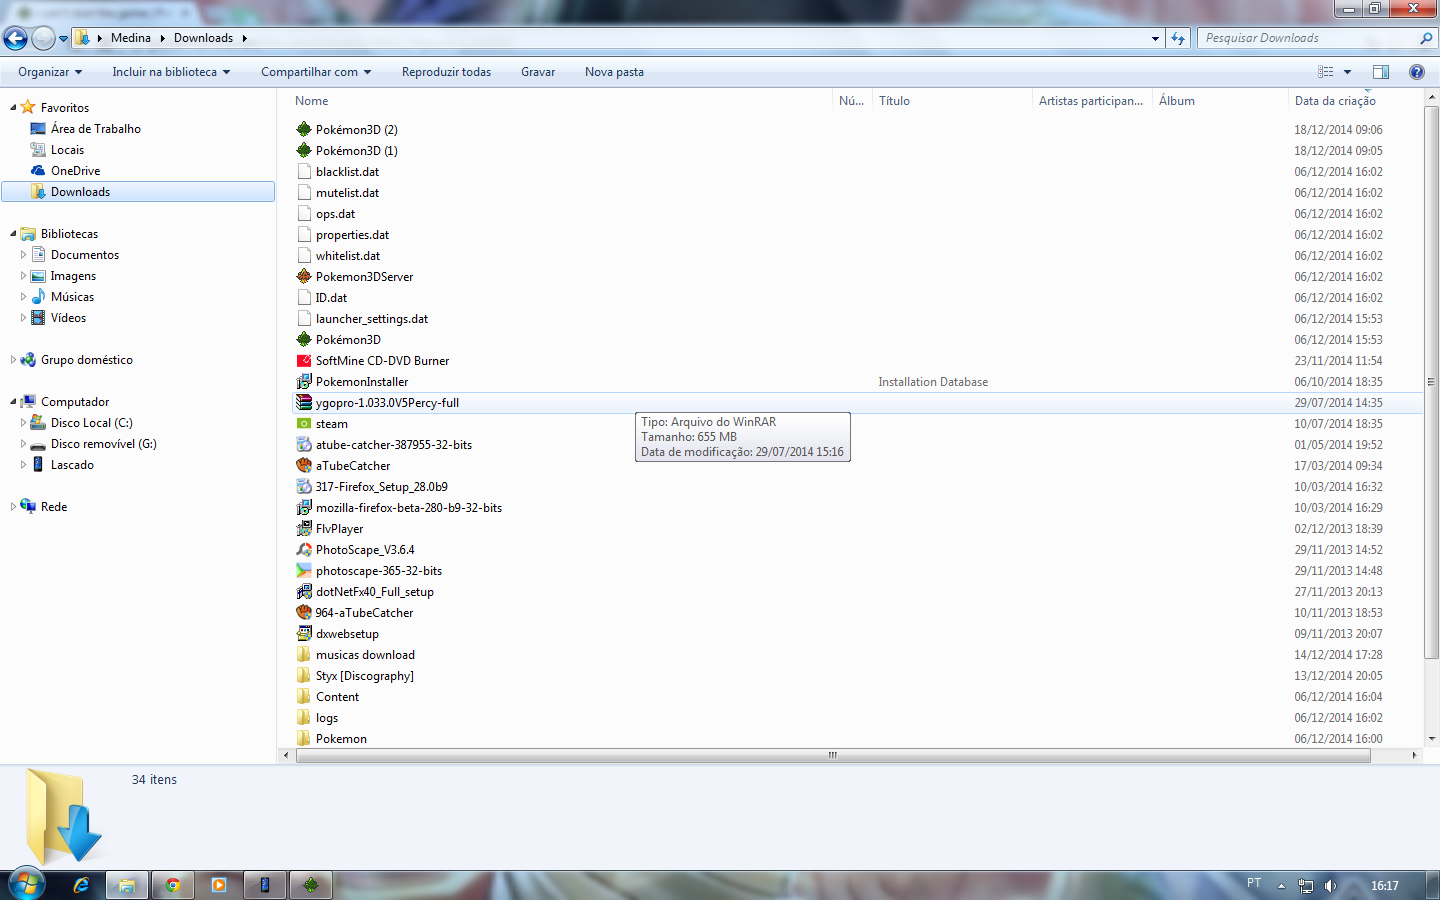Open Internet Explorer from taskbar
Viewport: 1440px width, 900px height.
[82, 885]
